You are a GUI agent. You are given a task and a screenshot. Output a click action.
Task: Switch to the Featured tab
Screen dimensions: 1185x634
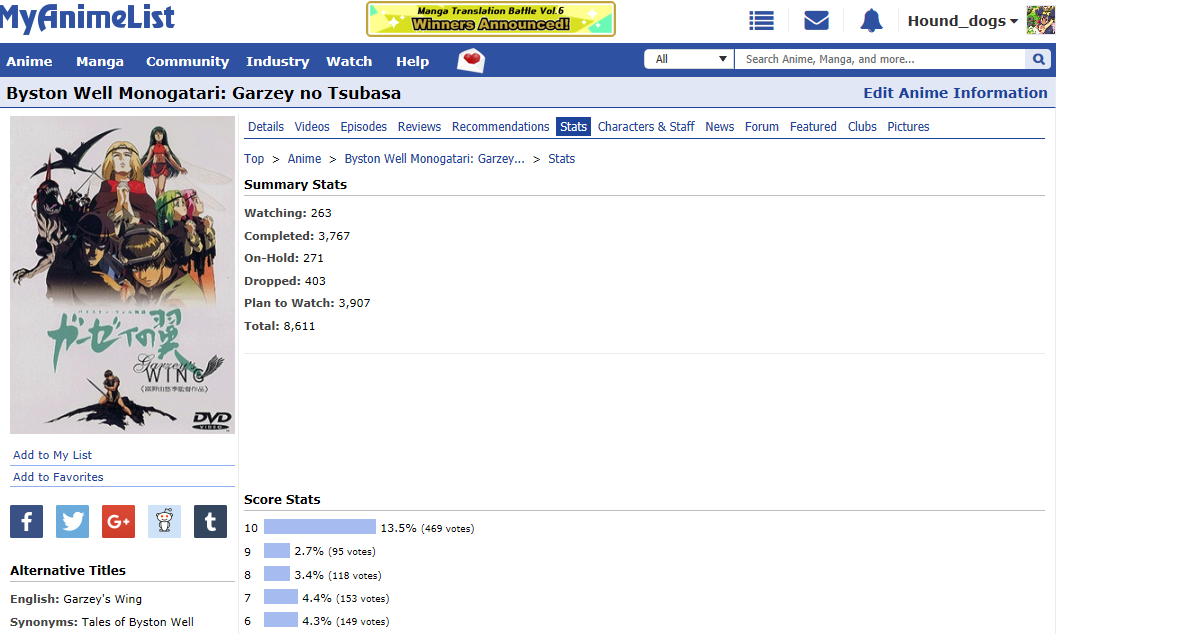point(813,127)
